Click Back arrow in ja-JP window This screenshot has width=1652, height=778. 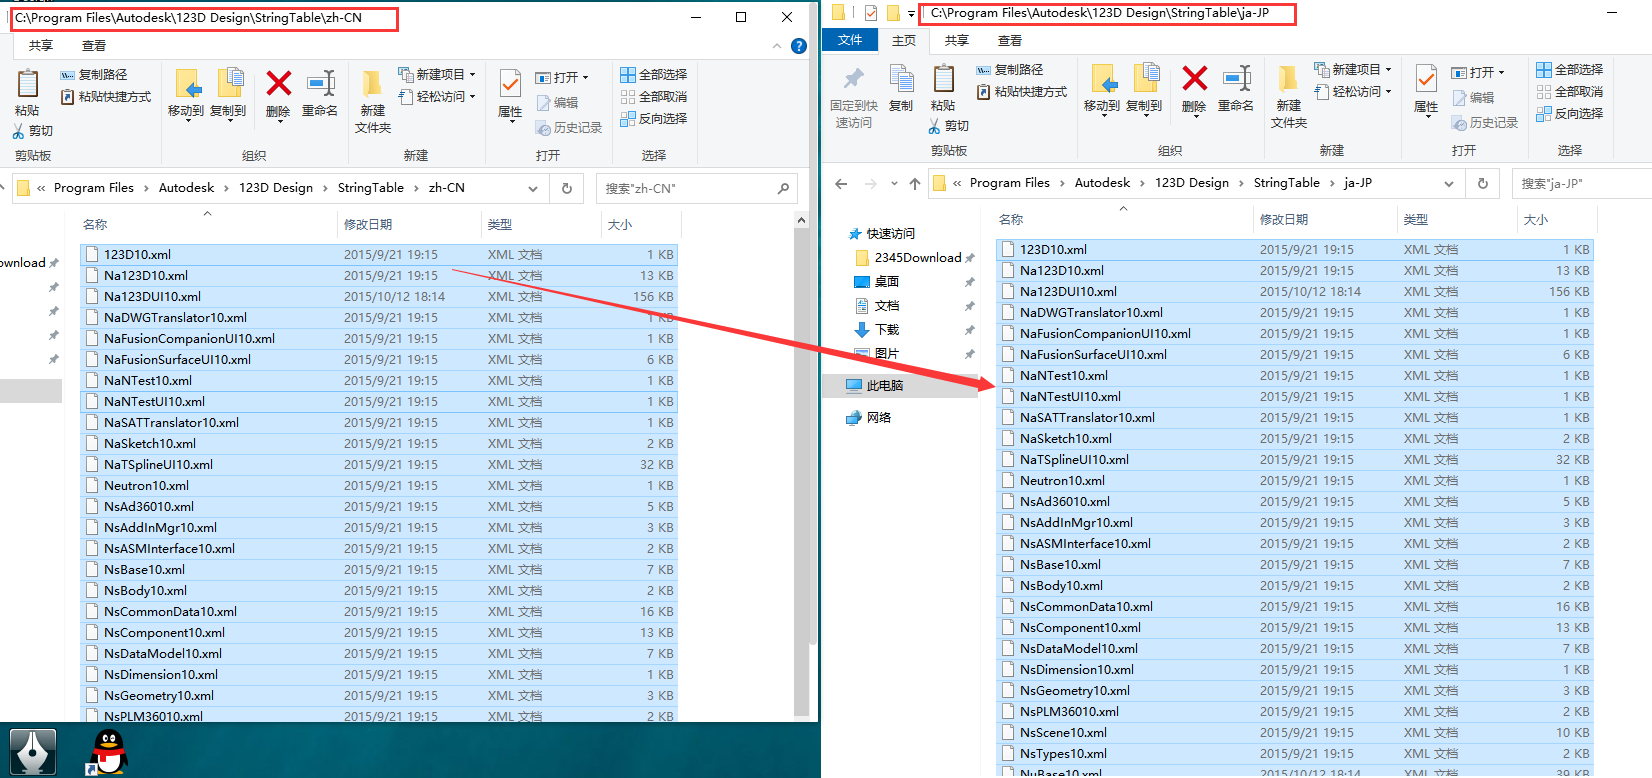click(x=841, y=184)
